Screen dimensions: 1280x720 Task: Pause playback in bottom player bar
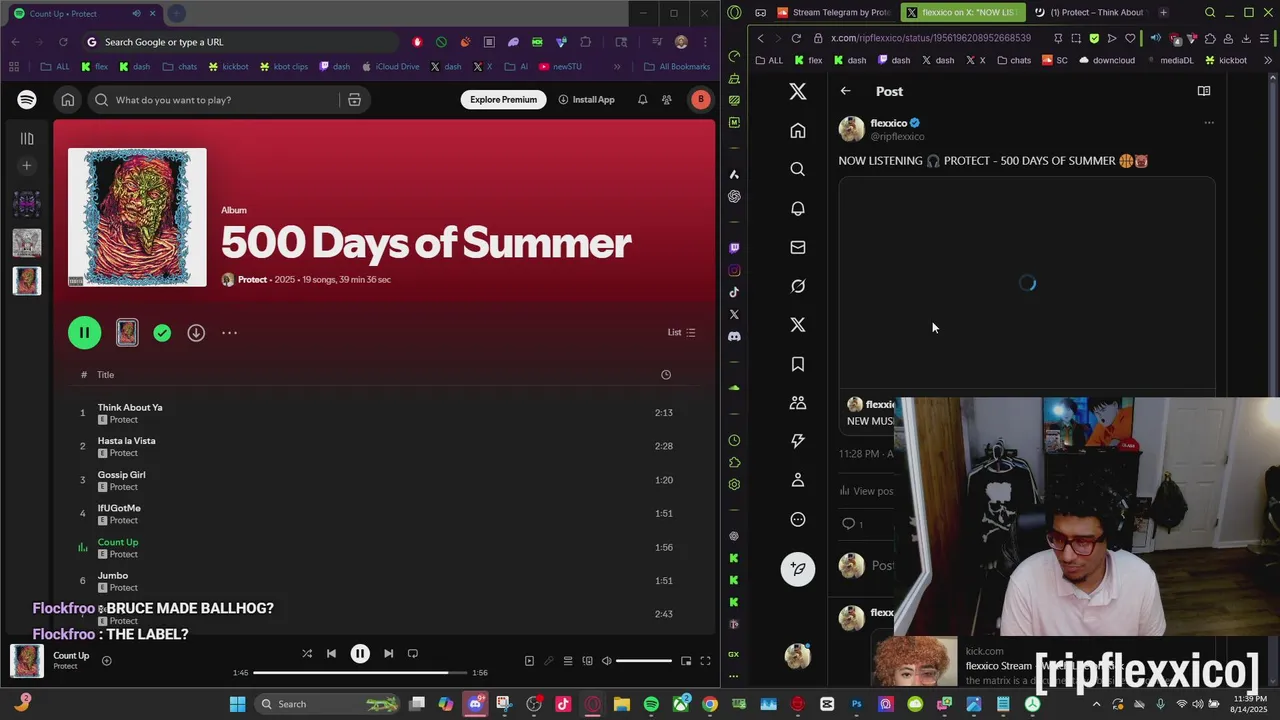point(360,654)
